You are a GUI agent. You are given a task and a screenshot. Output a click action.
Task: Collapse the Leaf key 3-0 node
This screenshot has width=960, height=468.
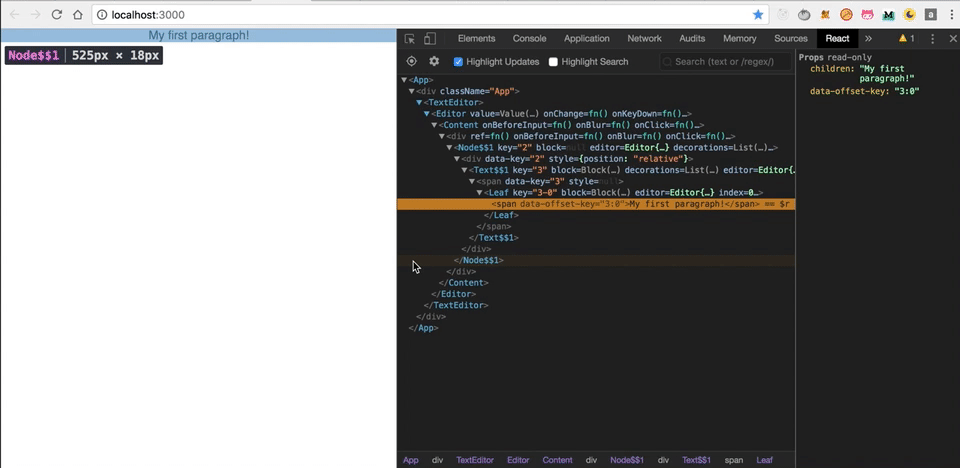[479, 193]
